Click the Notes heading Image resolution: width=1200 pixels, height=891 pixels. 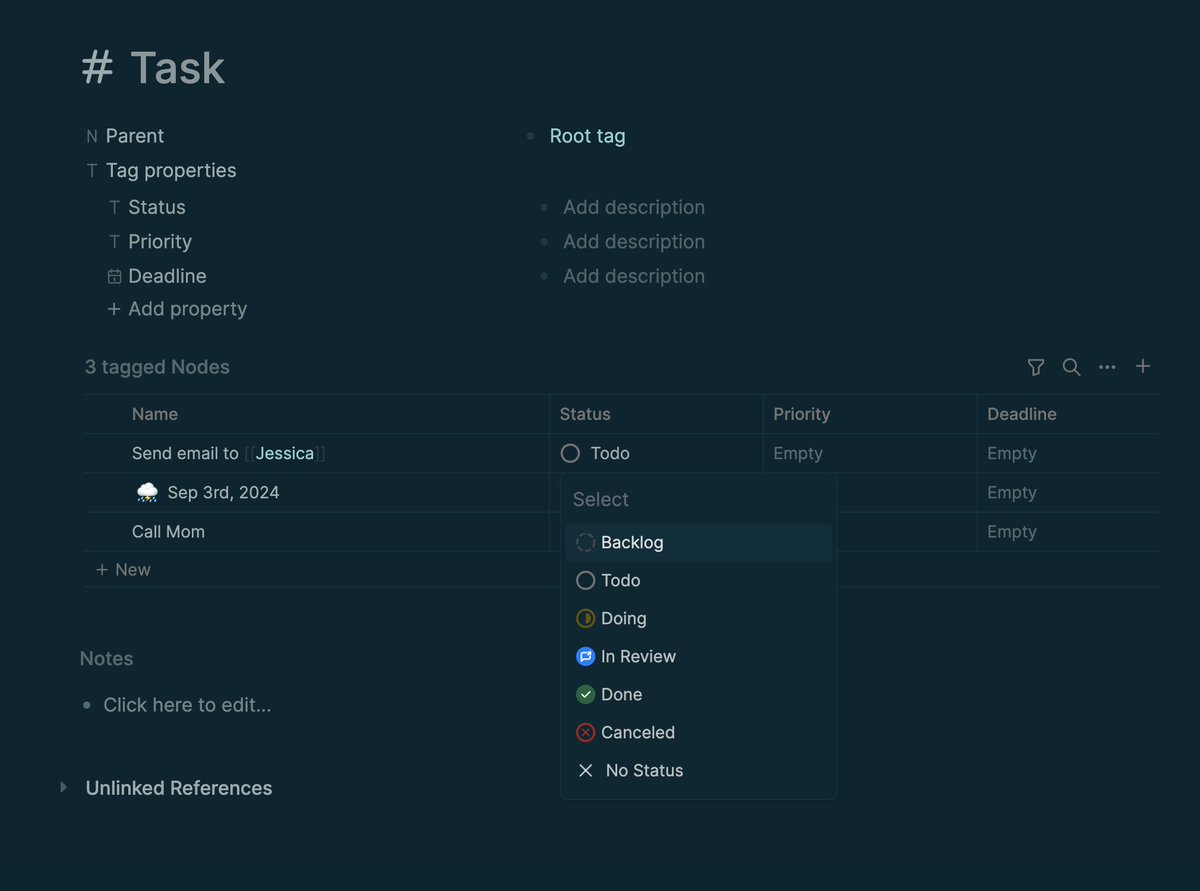coord(106,658)
